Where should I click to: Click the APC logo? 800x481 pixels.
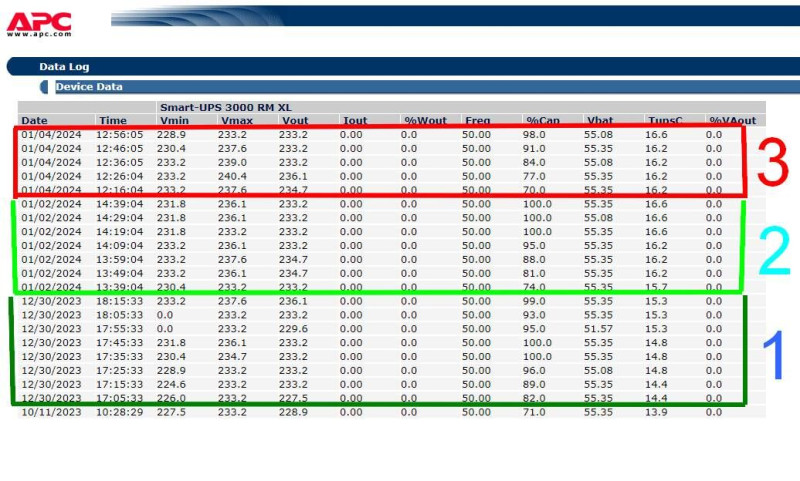pyautogui.click(x=39, y=24)
